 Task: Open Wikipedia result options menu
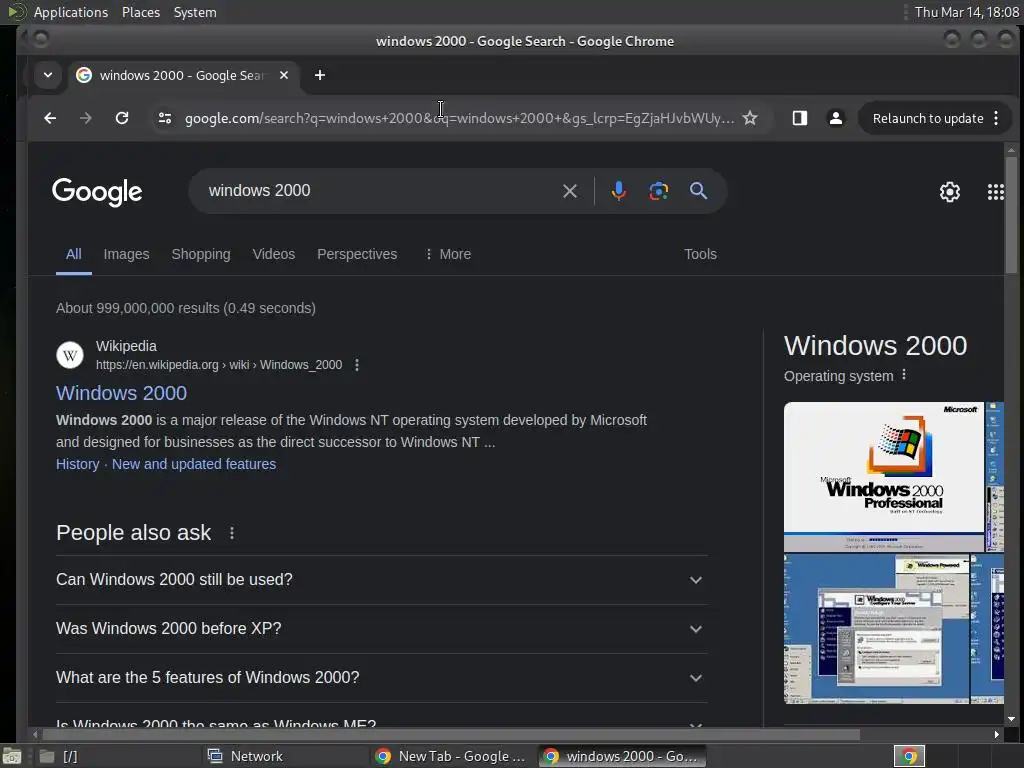click(357, 365)
